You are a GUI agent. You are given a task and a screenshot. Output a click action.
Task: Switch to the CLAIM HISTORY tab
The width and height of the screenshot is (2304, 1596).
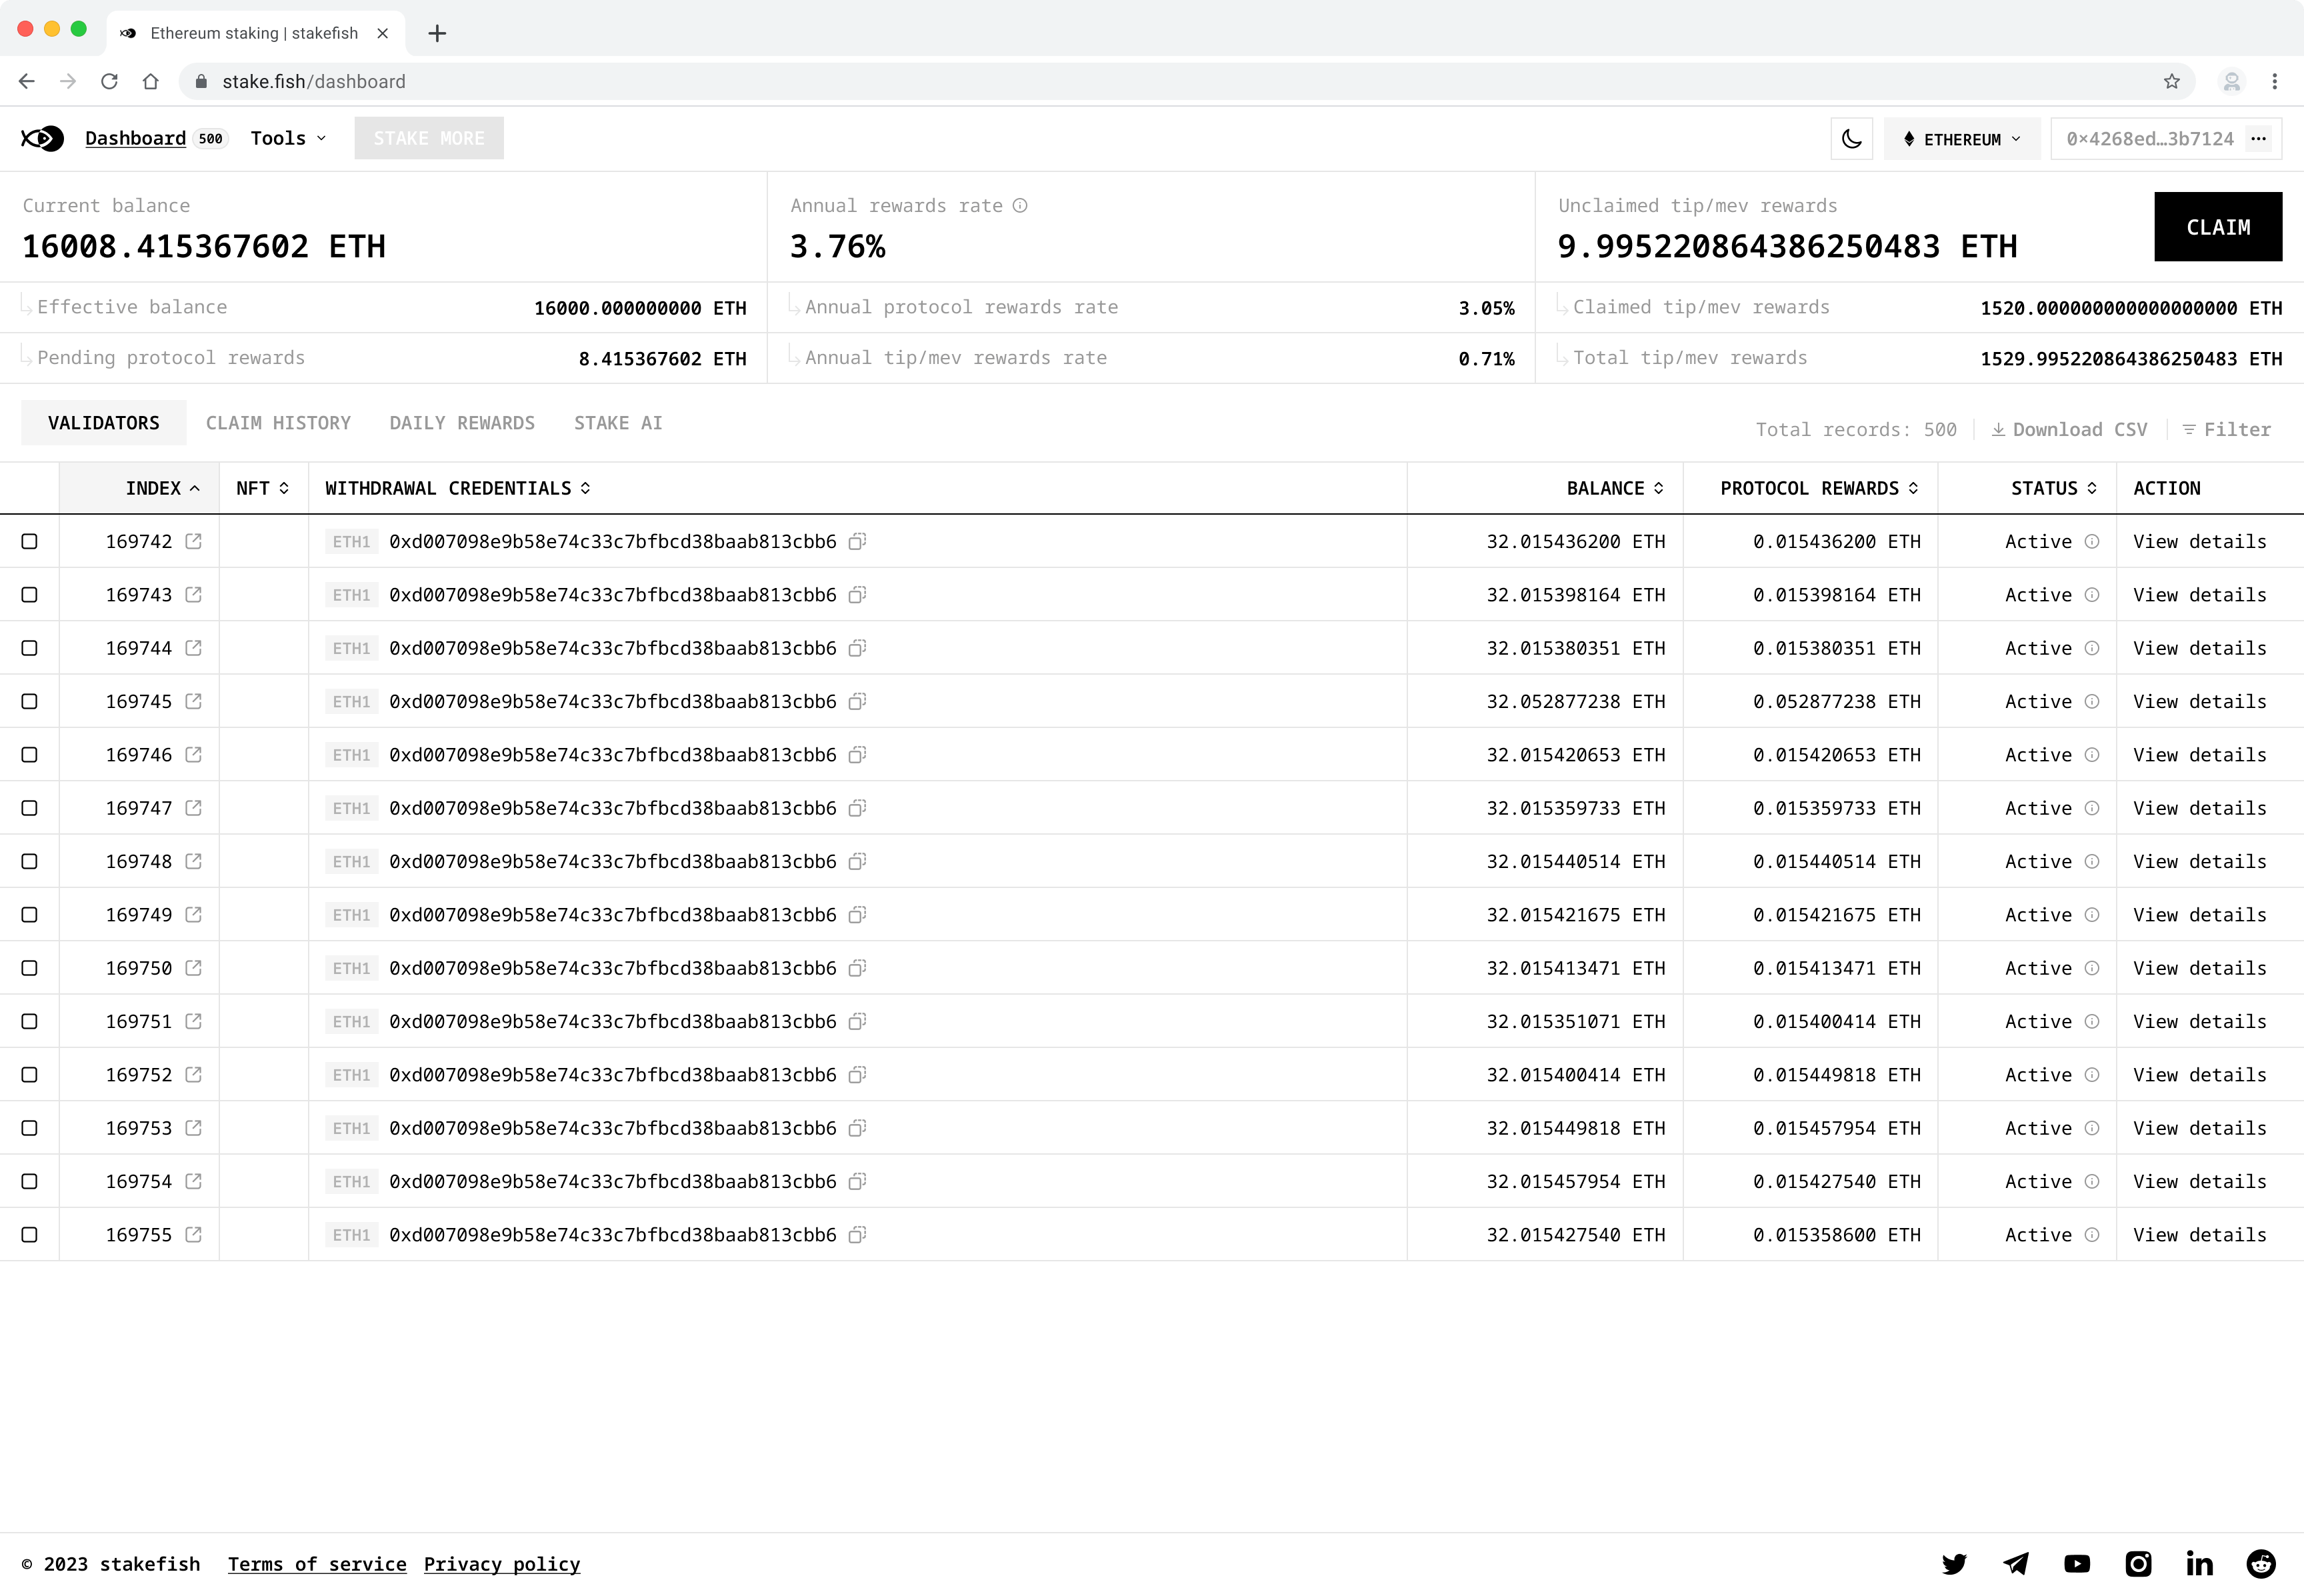[279, 422]
